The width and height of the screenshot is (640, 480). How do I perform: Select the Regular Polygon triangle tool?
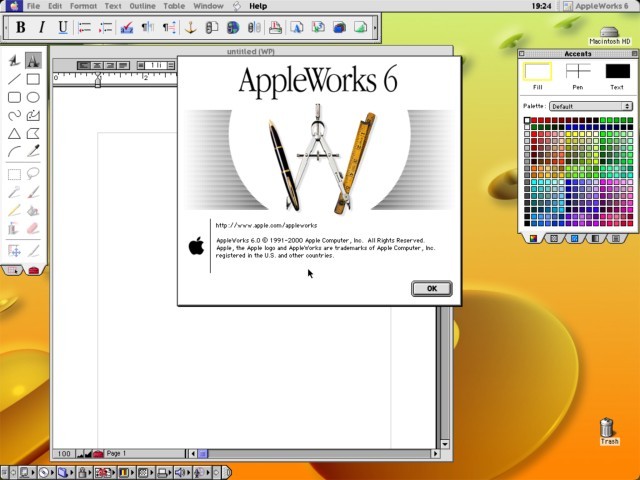coord(14,133)
